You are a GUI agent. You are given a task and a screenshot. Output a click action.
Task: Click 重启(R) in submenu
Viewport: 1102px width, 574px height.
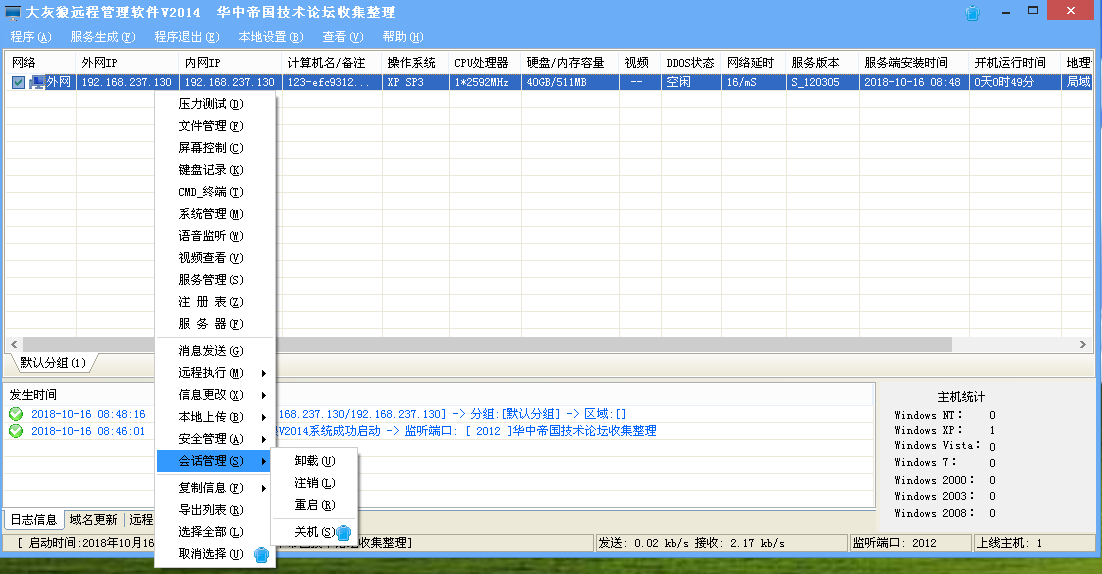tap(315, 505)
